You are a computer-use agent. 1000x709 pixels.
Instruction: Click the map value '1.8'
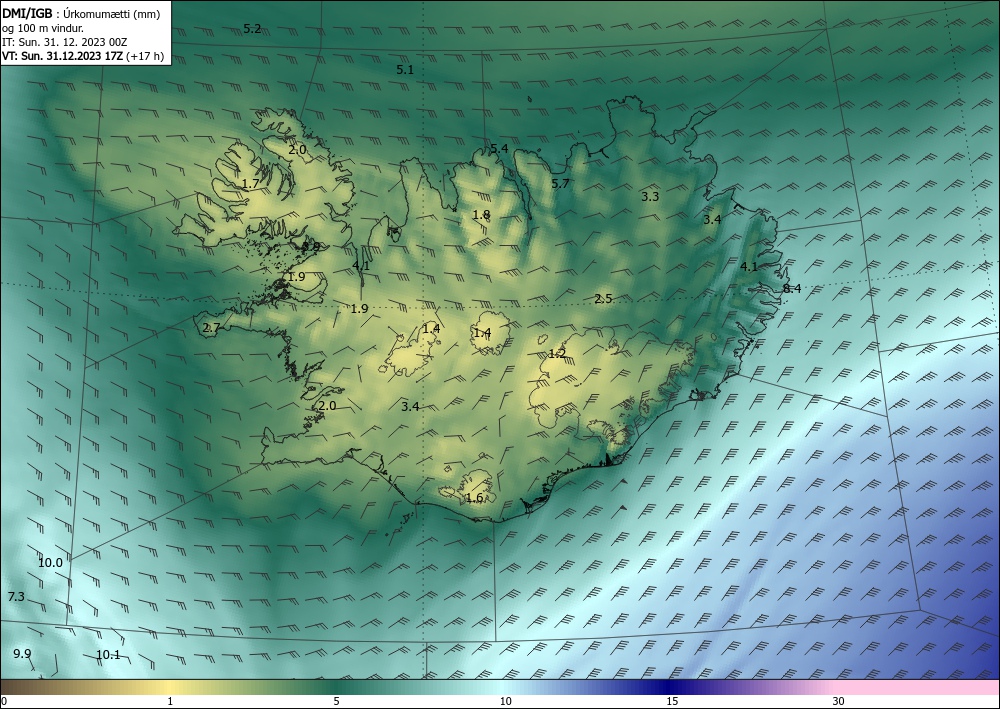[x=482, y=215]
